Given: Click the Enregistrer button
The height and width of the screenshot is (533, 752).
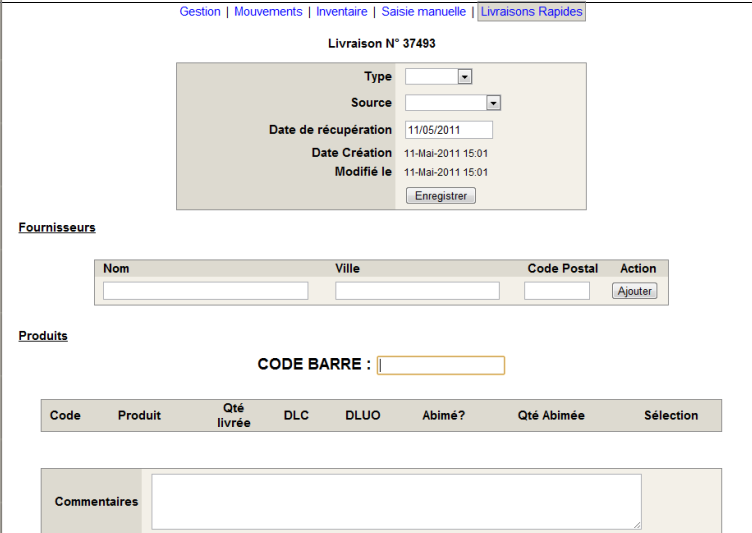Looking at the screenshot, I should pos(441,196).
